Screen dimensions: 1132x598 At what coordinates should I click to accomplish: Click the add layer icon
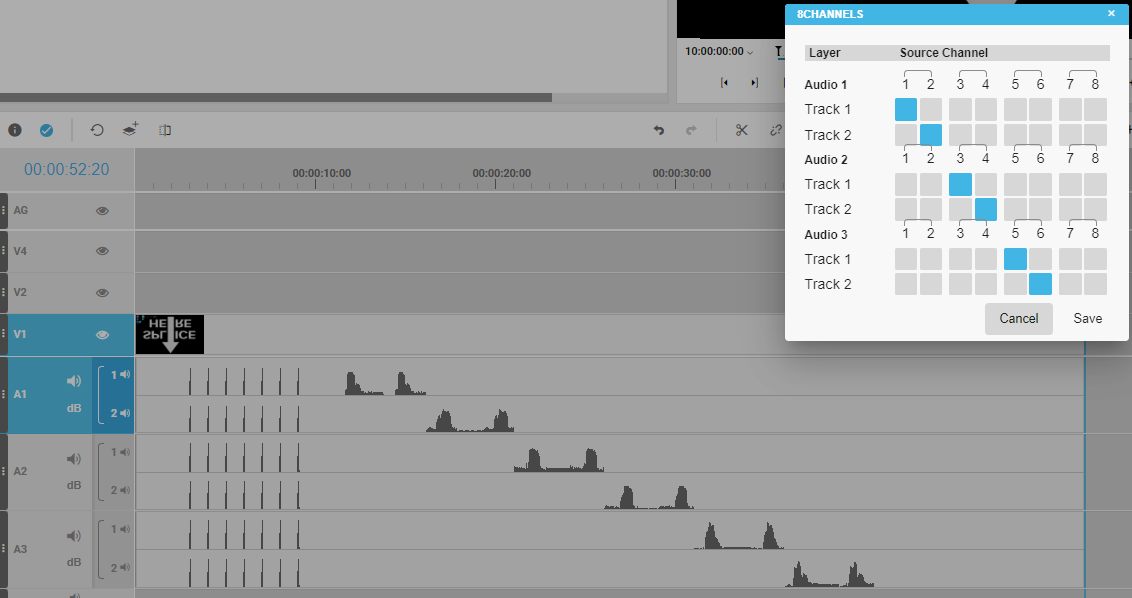(131, 130)
